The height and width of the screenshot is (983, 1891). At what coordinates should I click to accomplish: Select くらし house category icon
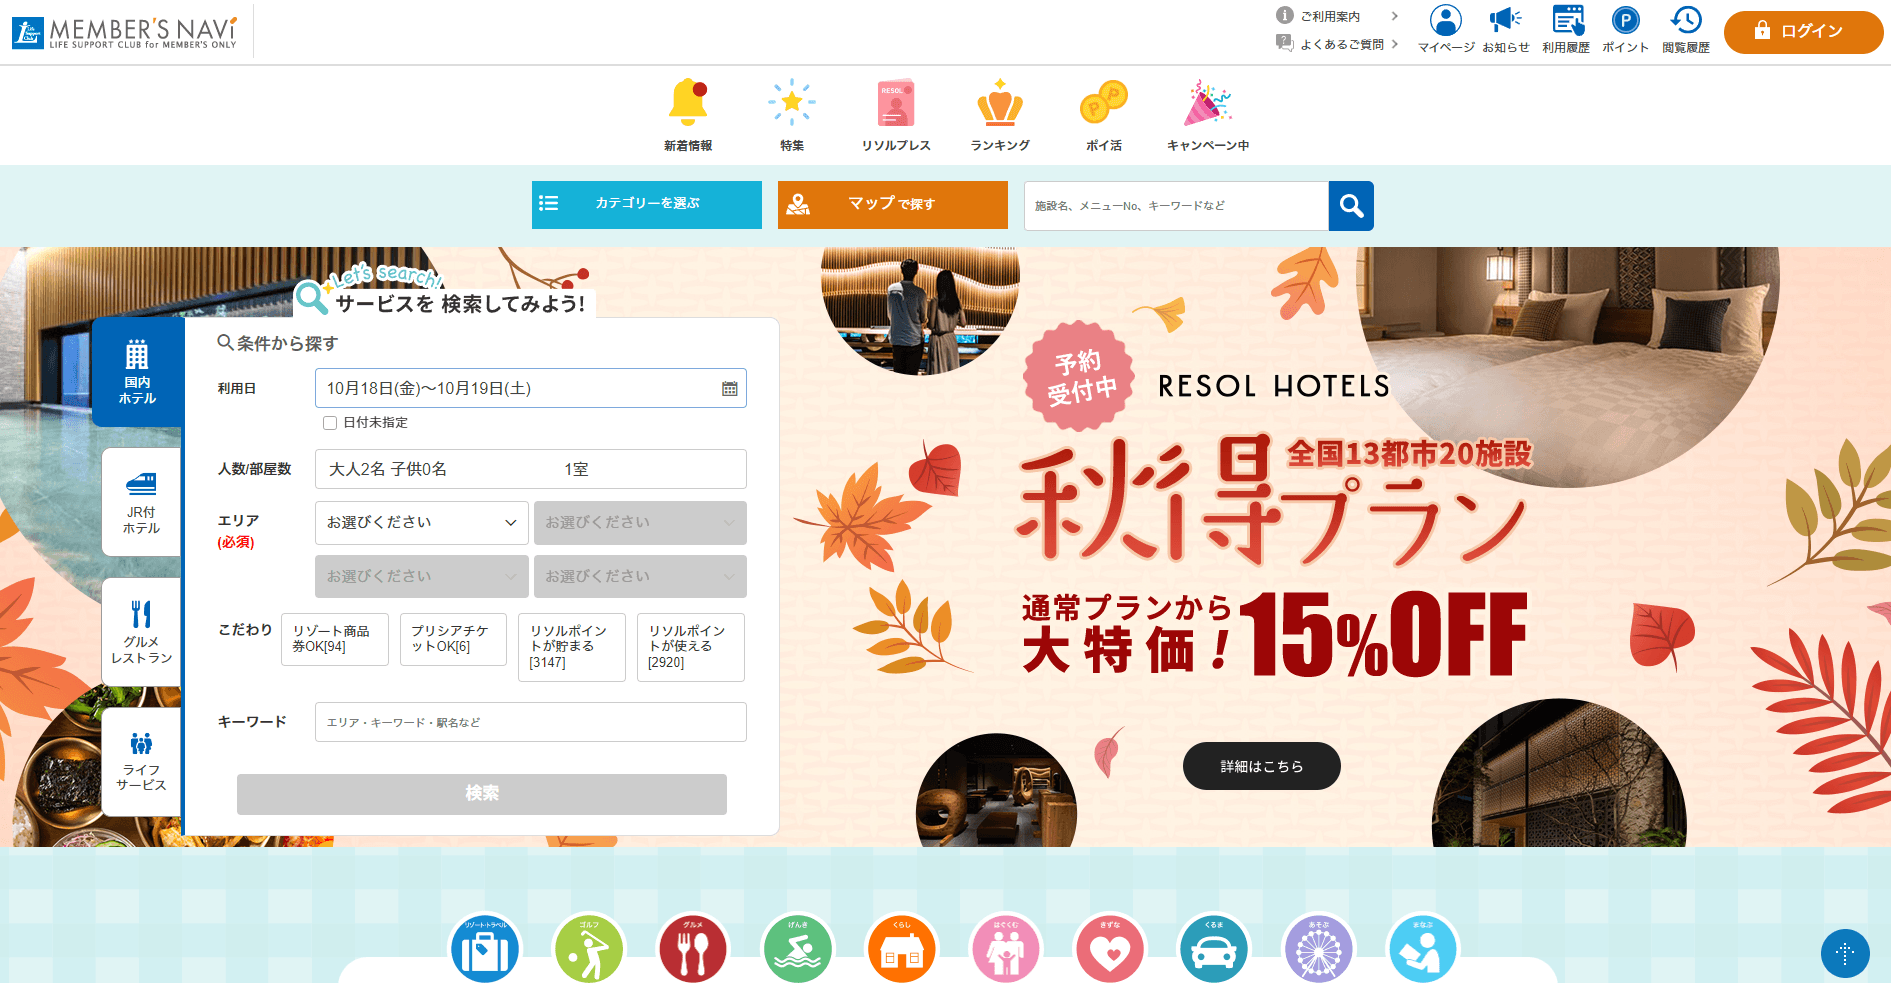click(x=901, y=949)
